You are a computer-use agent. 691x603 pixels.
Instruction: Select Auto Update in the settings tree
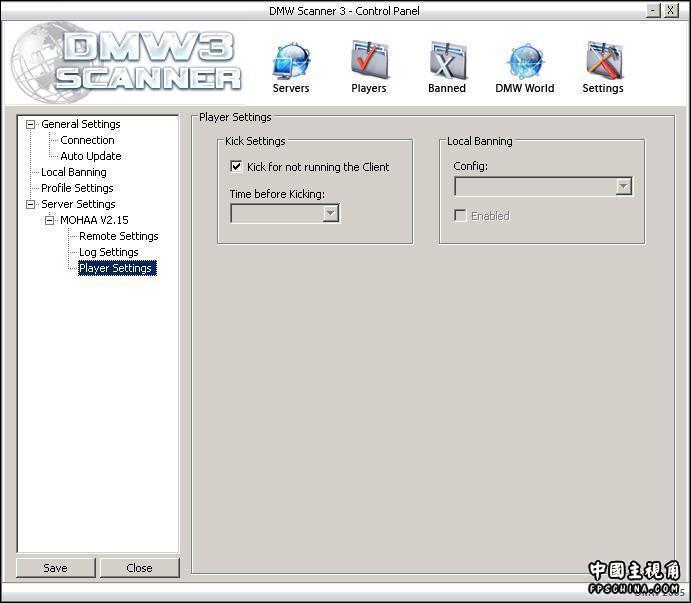tap(91, 156)
